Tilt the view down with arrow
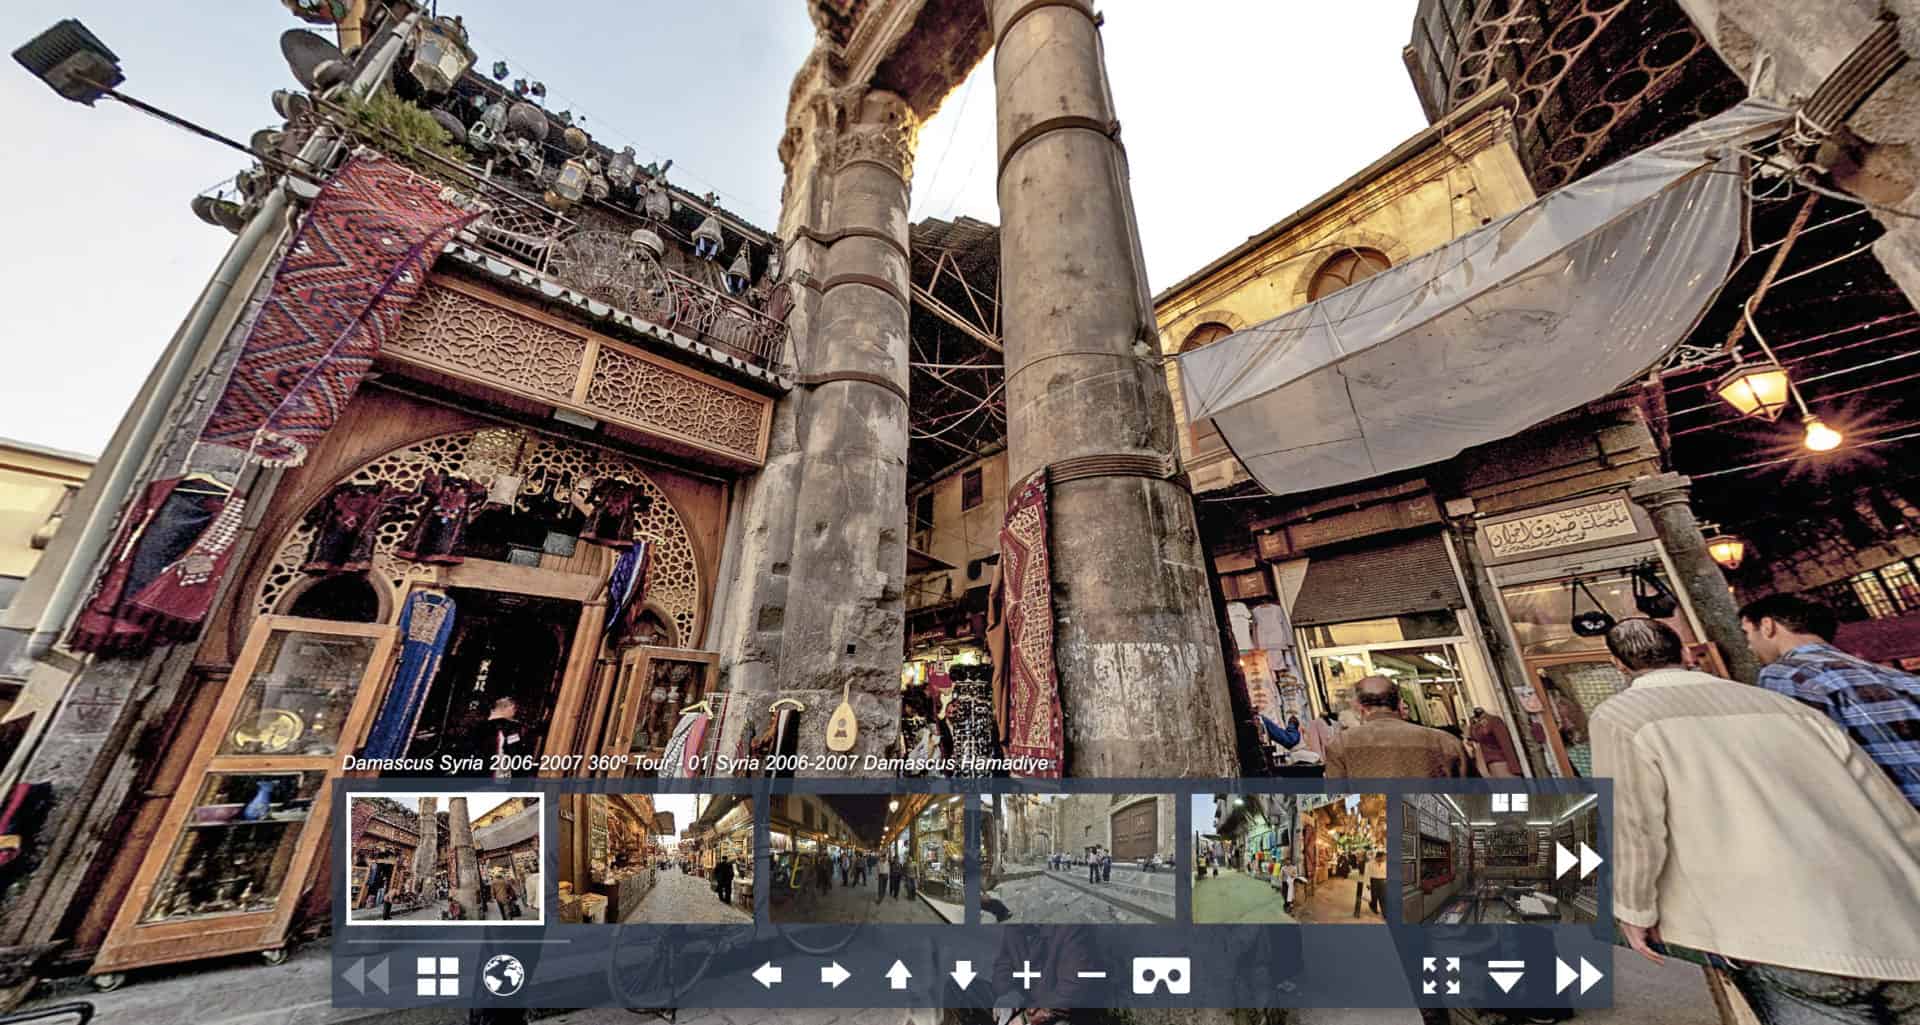This screenshot has height=1025, width=1920. pyautogui.click(x=963, y=975)
